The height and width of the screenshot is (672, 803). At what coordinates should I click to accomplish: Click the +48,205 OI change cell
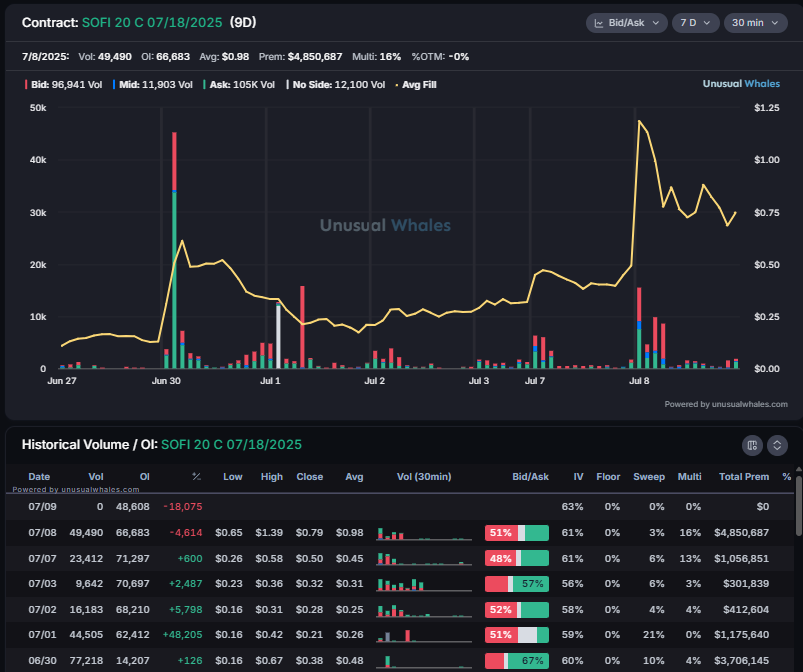click(x=182, y=635)
